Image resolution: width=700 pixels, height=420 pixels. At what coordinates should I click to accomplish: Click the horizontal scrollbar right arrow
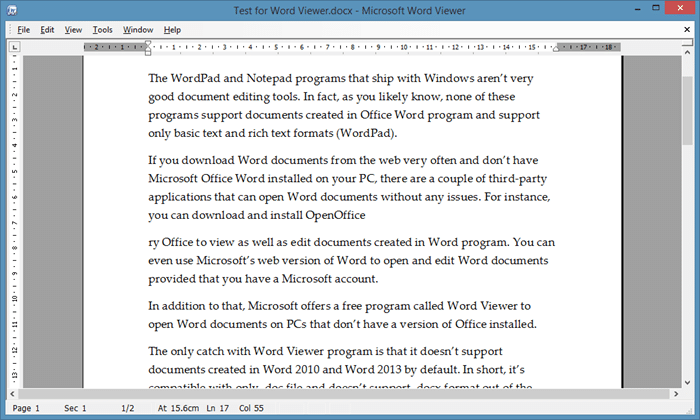click(676, 394)
